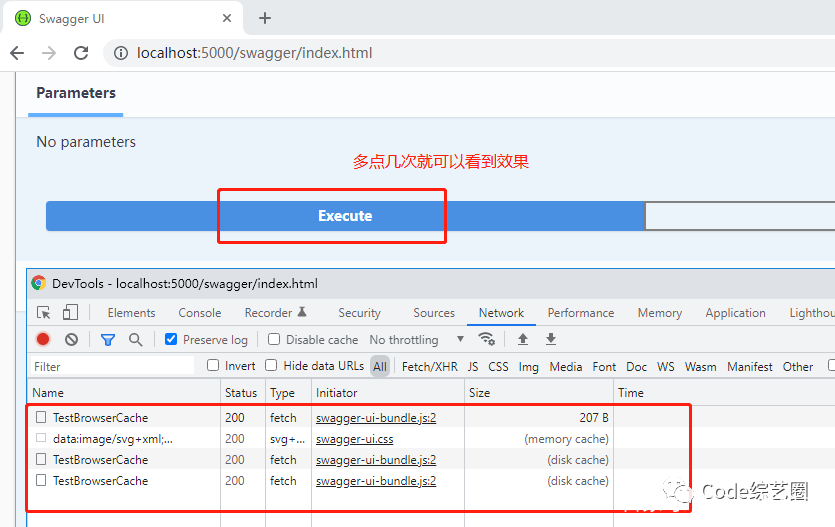Filter requests by Font
This screenshot has height=527, width=835.
pyautogui.click(x=604, y=367)
